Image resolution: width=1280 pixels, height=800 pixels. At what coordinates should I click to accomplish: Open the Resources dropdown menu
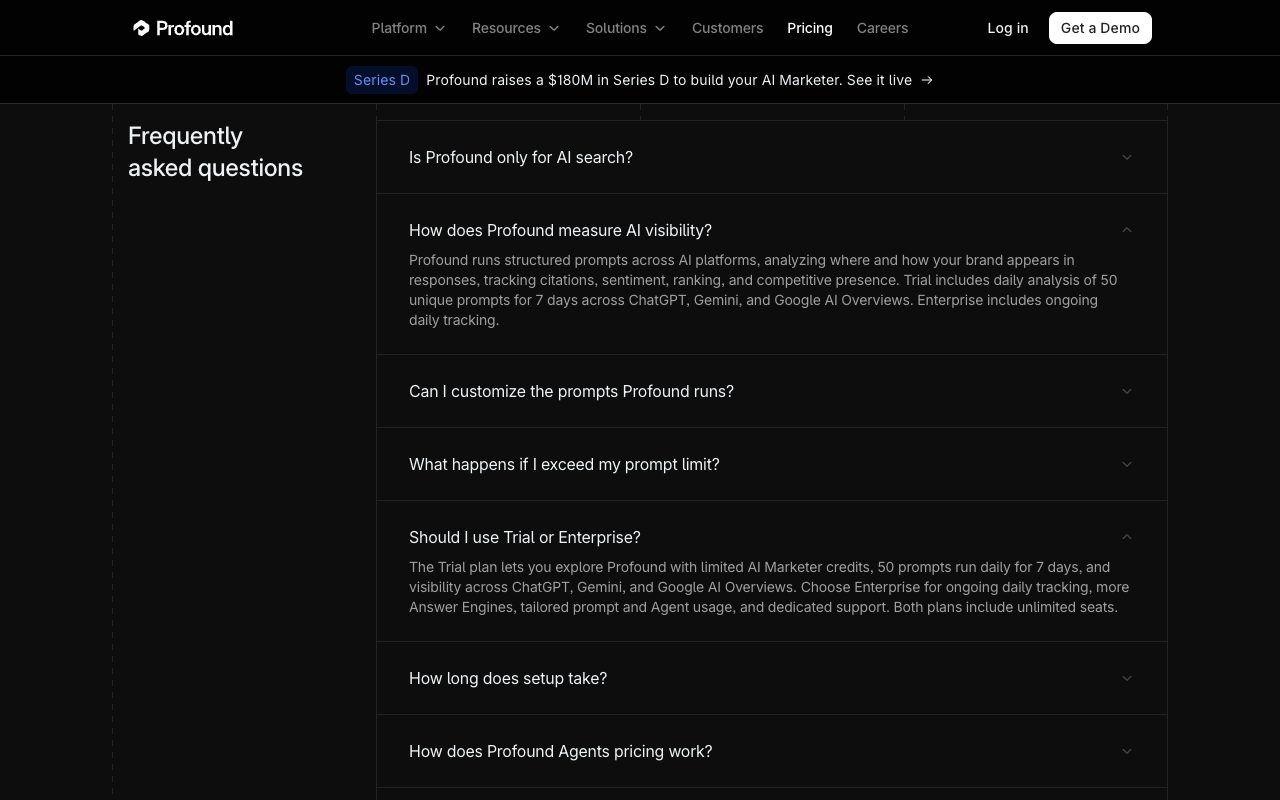[515, 28]
